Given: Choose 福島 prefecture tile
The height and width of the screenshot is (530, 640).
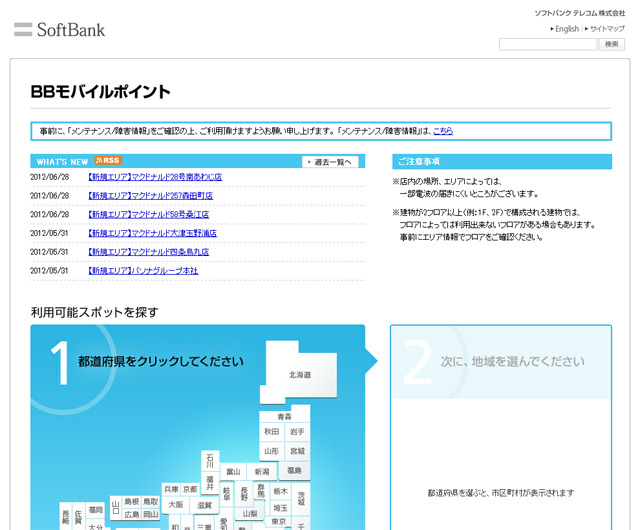Looking at the screenshot, I should [294, 470].
